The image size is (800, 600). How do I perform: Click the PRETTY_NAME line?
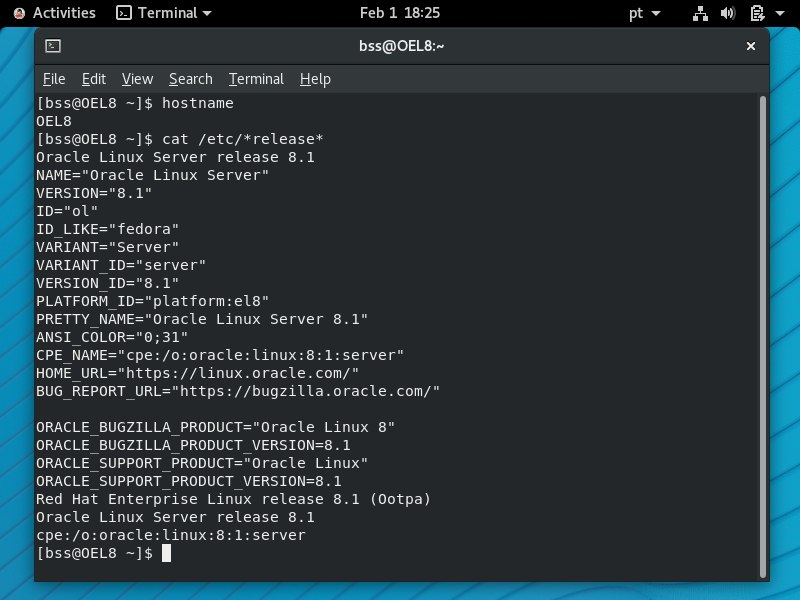coord(202,319)
